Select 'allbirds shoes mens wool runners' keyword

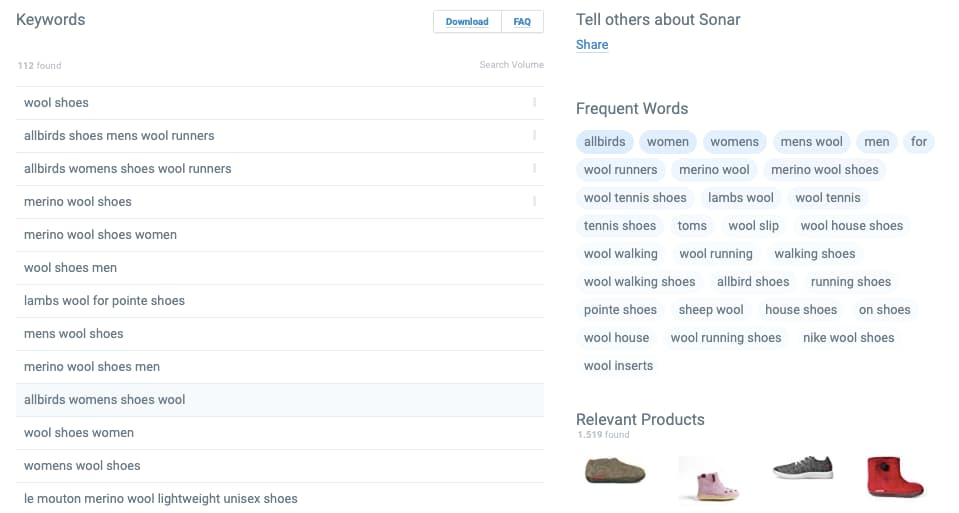click(x=280, y=136)
